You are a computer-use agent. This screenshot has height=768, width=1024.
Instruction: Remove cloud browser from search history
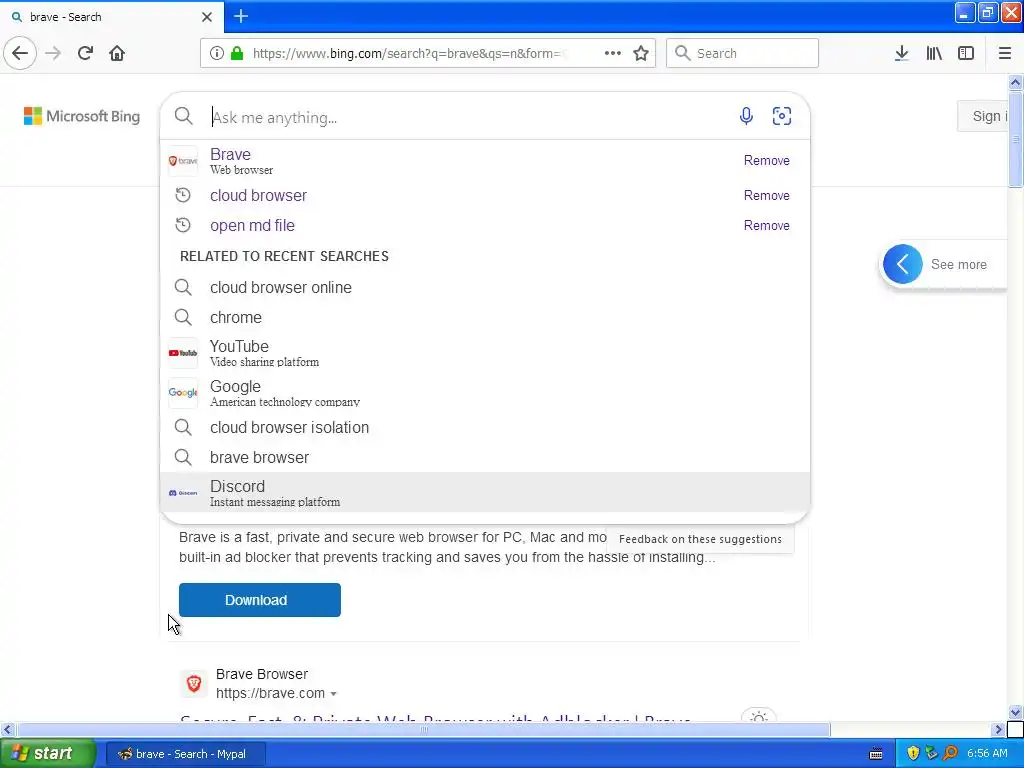[767, 195]
